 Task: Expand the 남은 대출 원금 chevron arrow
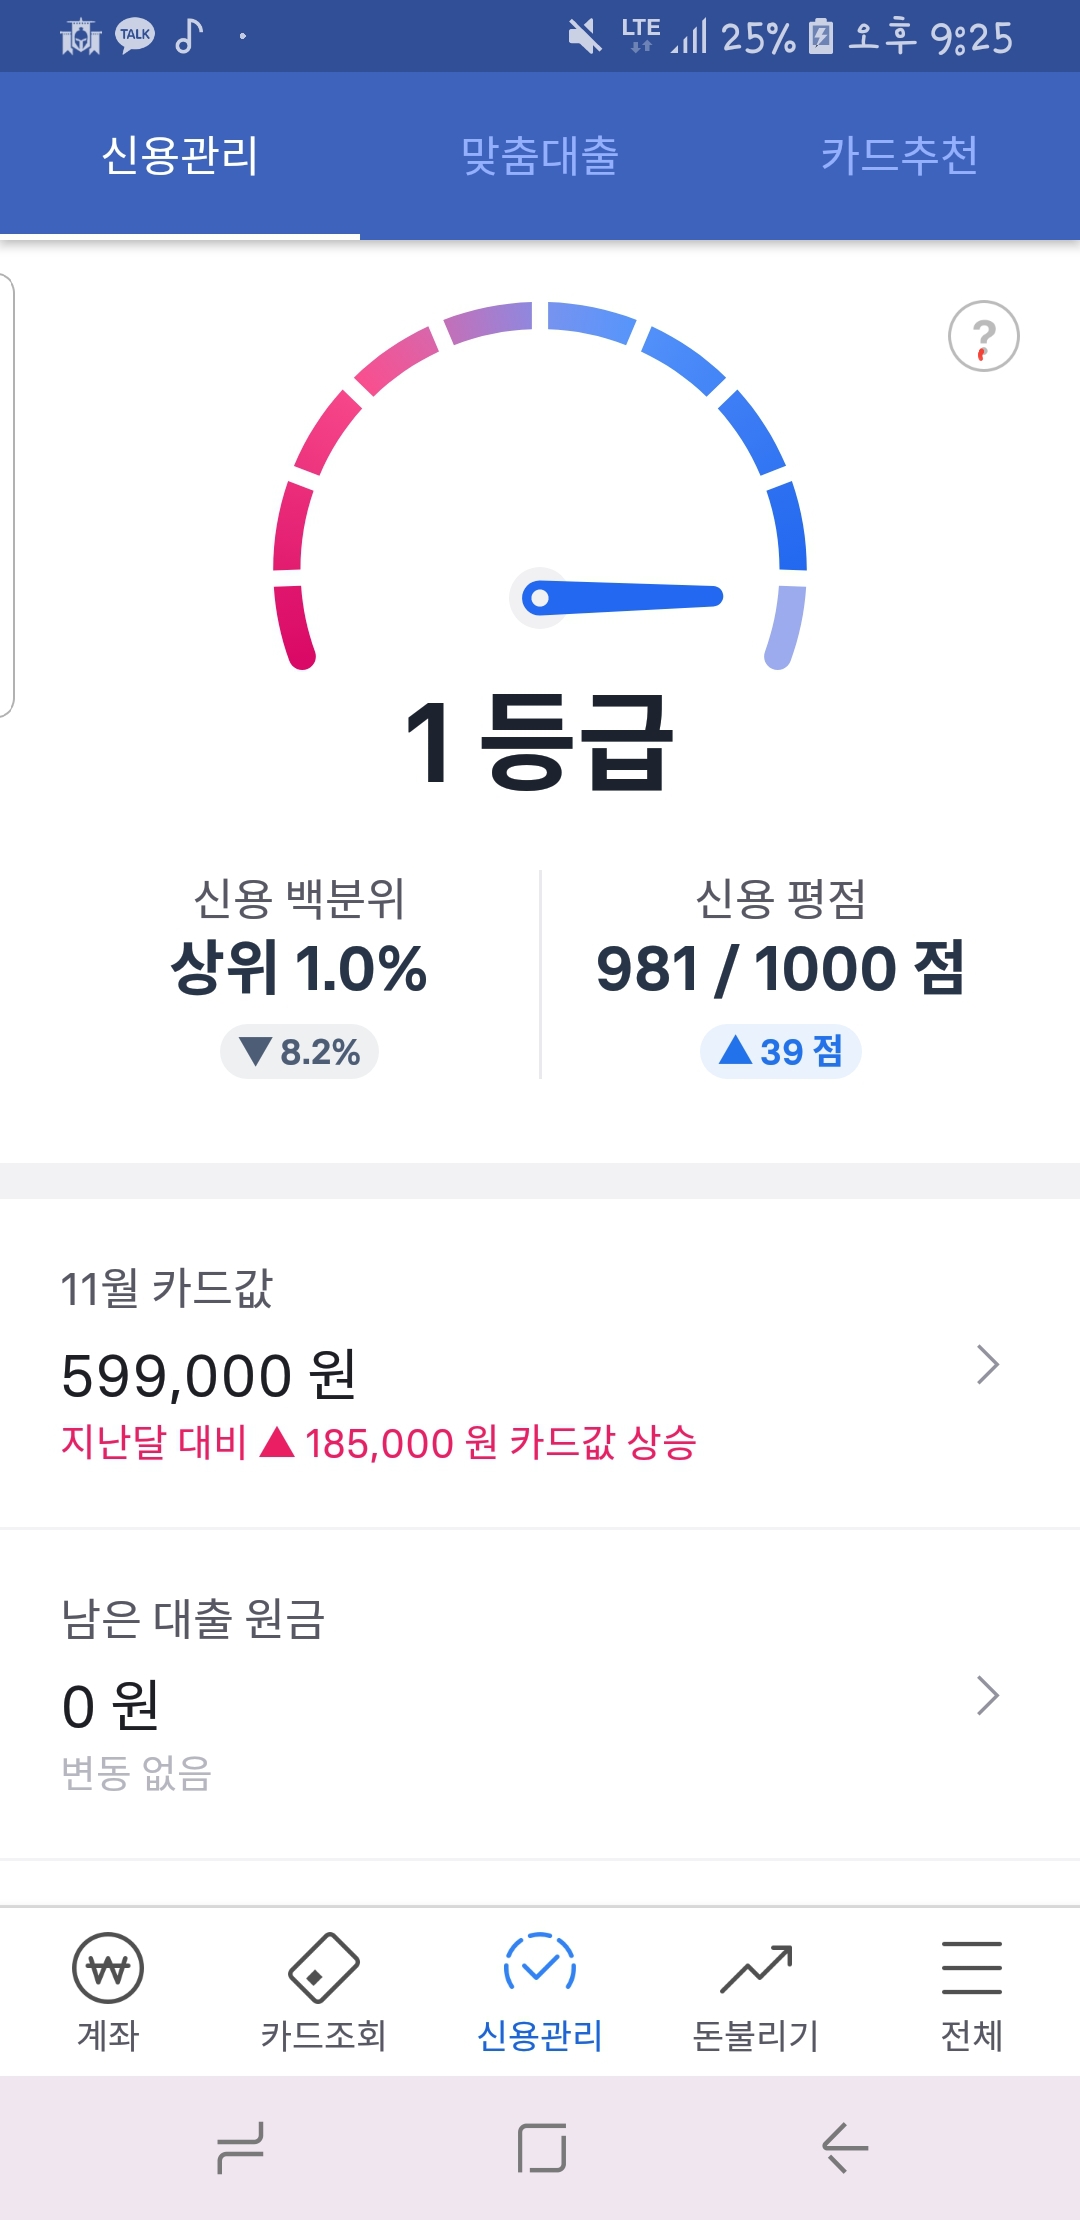pos(987,1696)
